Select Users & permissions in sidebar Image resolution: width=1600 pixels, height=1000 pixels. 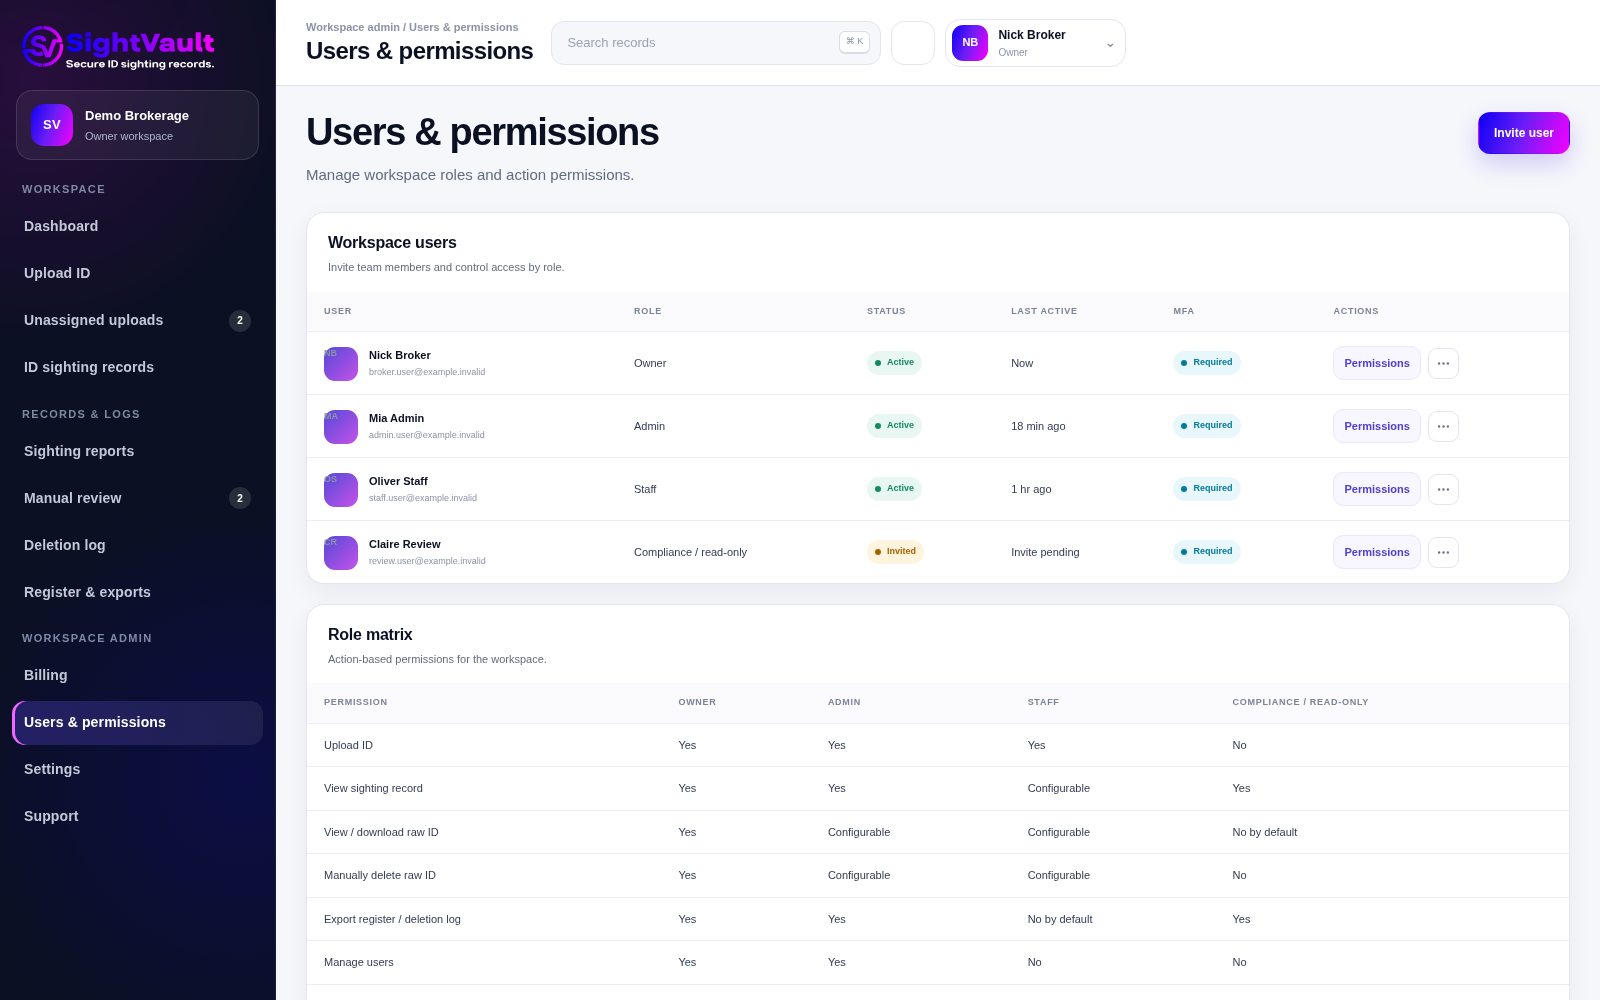pyautogui.click(x=137, y=722)
